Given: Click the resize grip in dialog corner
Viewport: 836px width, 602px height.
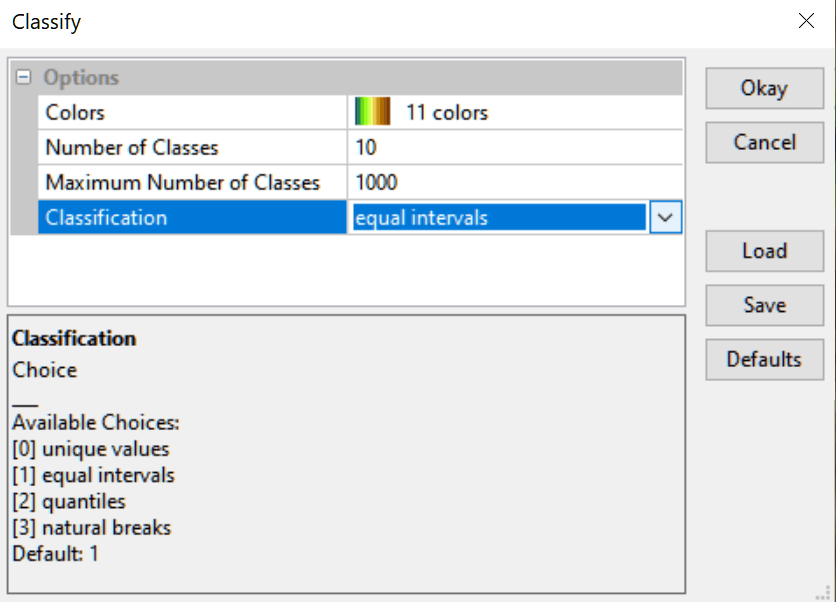Looking at the screenshot, I should pyautogui.click(x=825, y=592).
